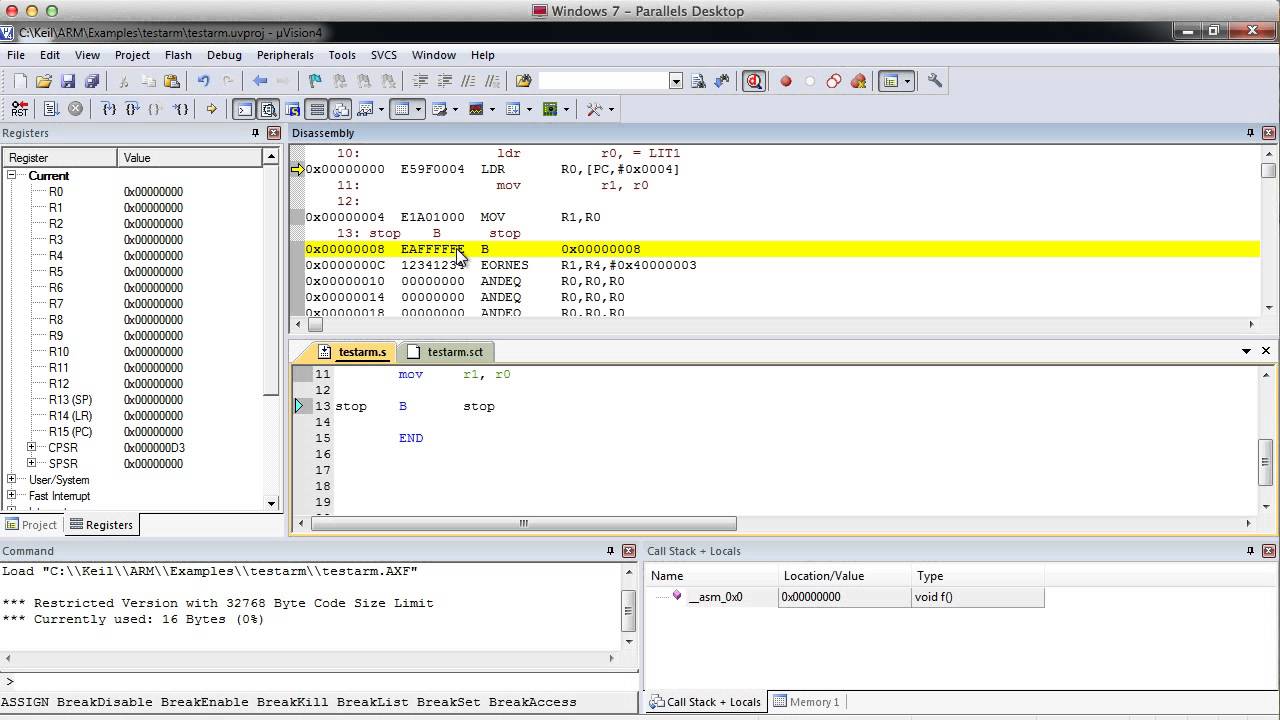Click the Type column header
Image resolution: width=1280 pixels, height=720 pixels.
coord(978,576)
